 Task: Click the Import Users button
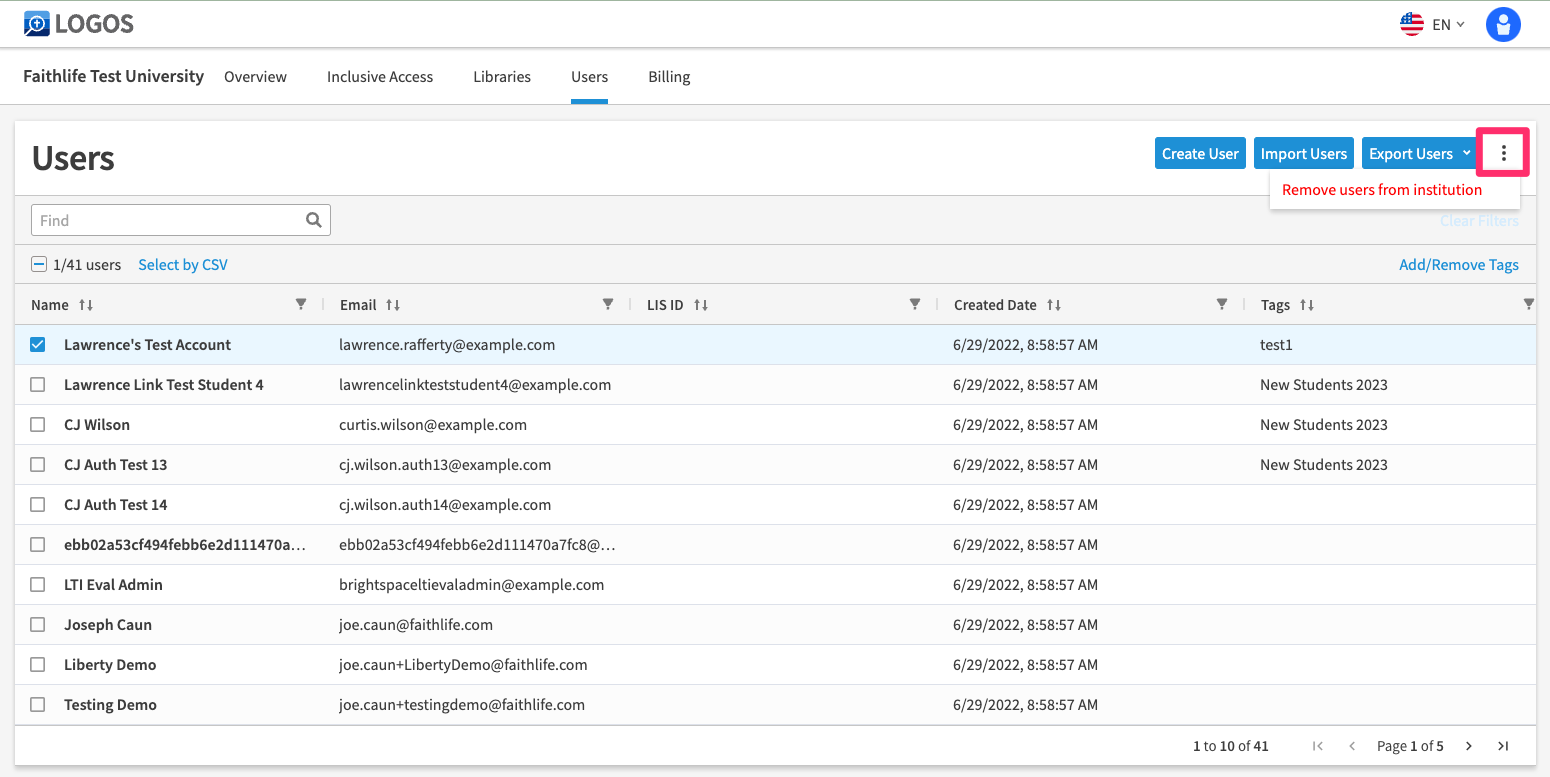pos(1304,153)
